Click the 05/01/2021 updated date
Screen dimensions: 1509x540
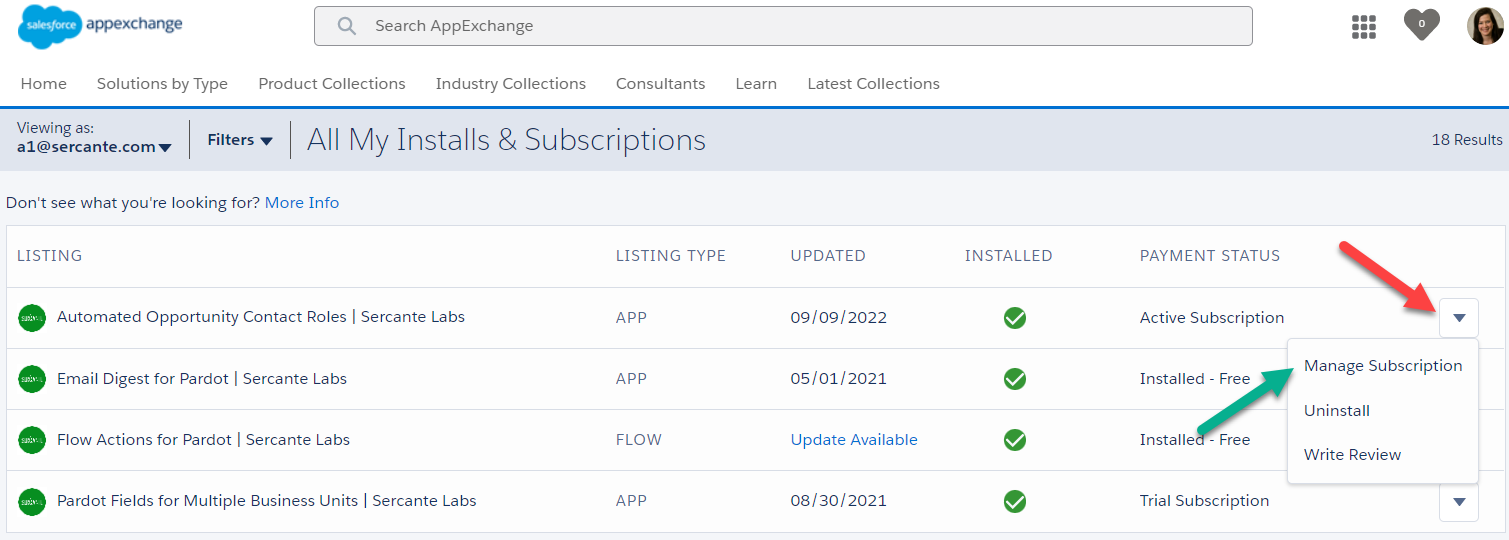(x=839, y=379)
